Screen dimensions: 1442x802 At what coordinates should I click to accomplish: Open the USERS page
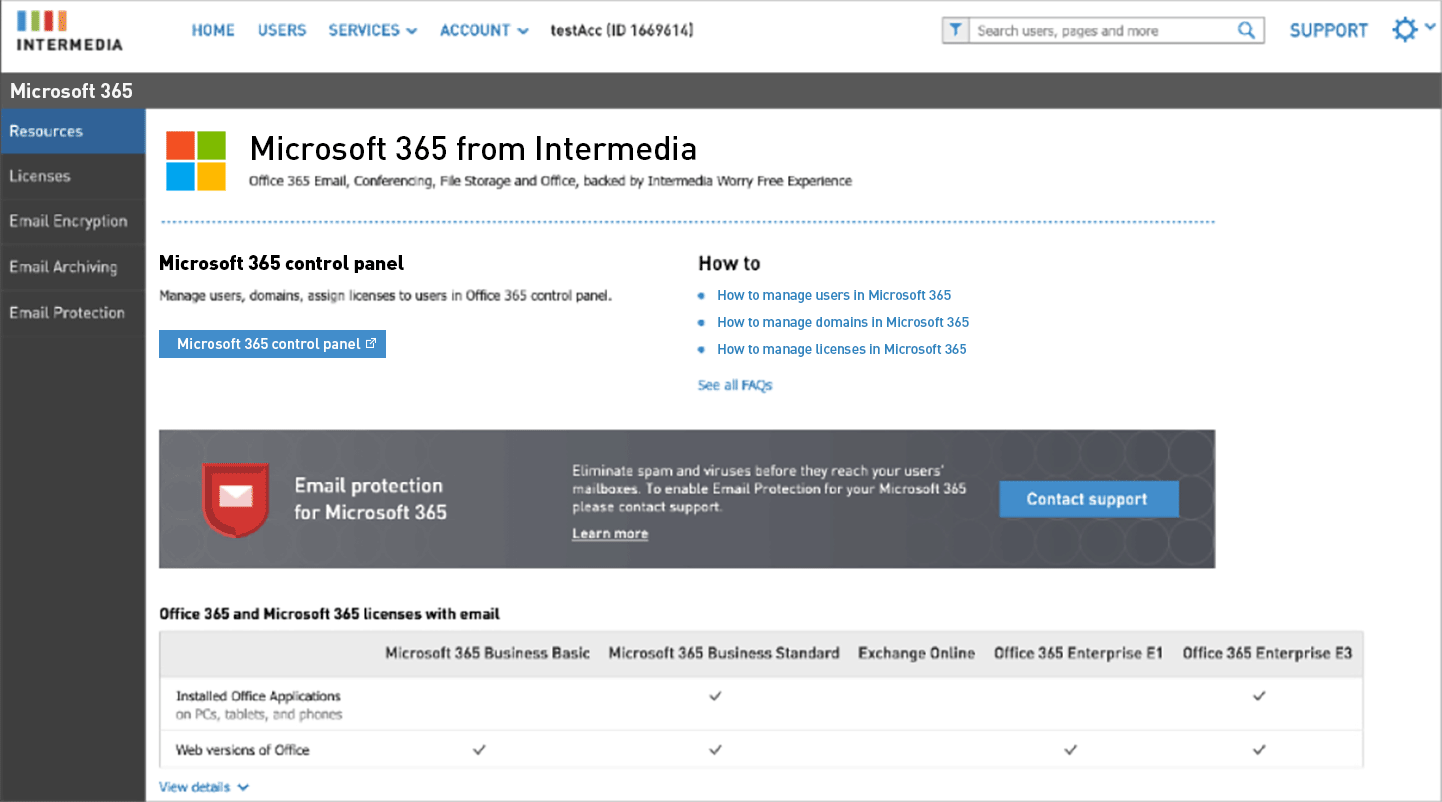click(282, 30)
